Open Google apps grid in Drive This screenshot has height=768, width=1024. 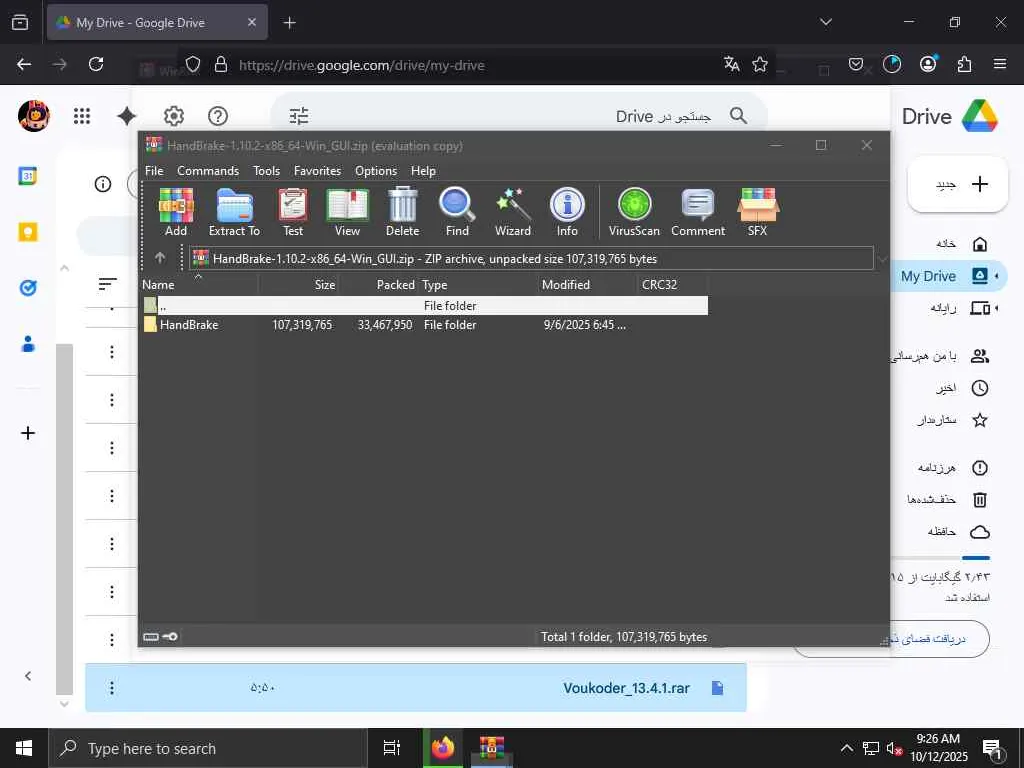click(x=82, y=116)
